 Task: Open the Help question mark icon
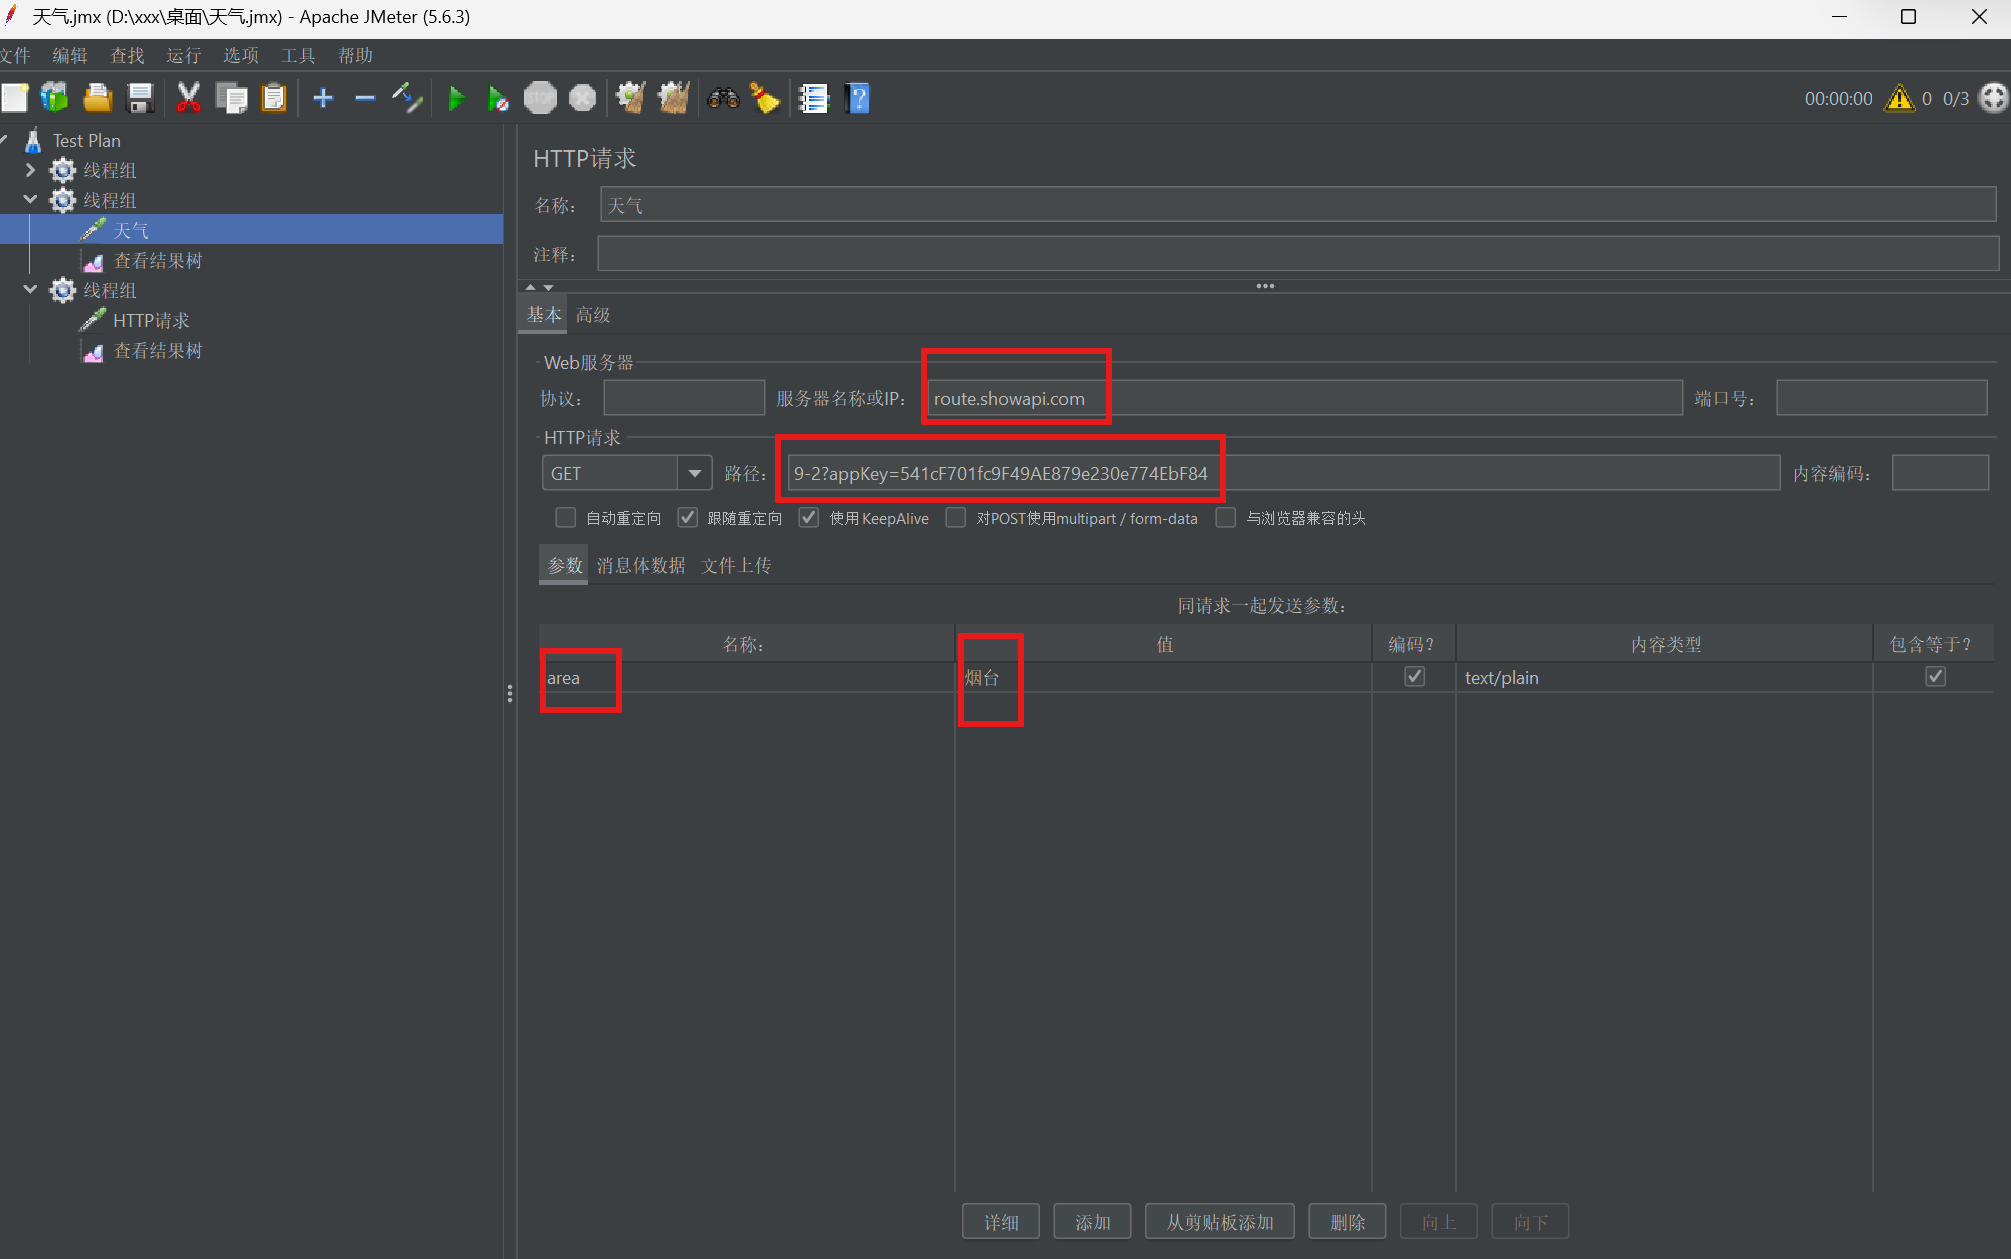(858, 98)
